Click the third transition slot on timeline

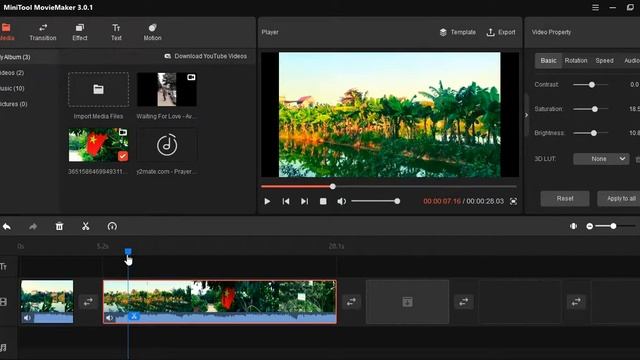pos(464,302)
